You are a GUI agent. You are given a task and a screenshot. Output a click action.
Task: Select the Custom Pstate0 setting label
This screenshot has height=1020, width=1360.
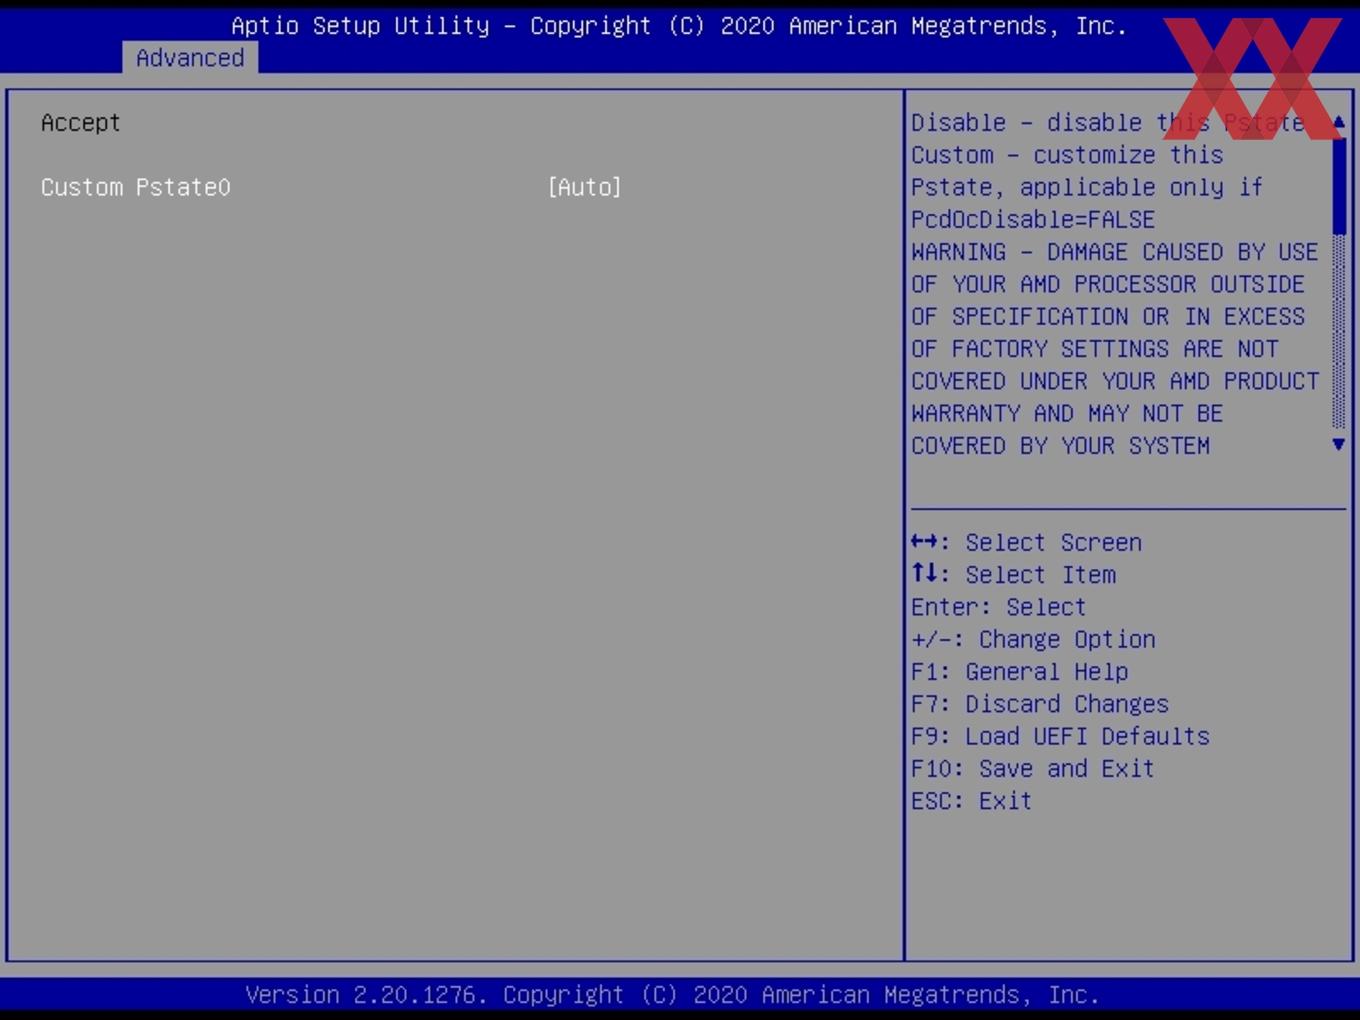[136, 188]
